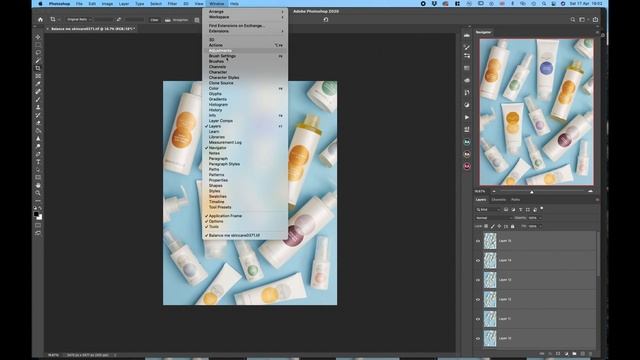Select the Rectangular Marquee tool
The image size is (640, 360).
38,45
